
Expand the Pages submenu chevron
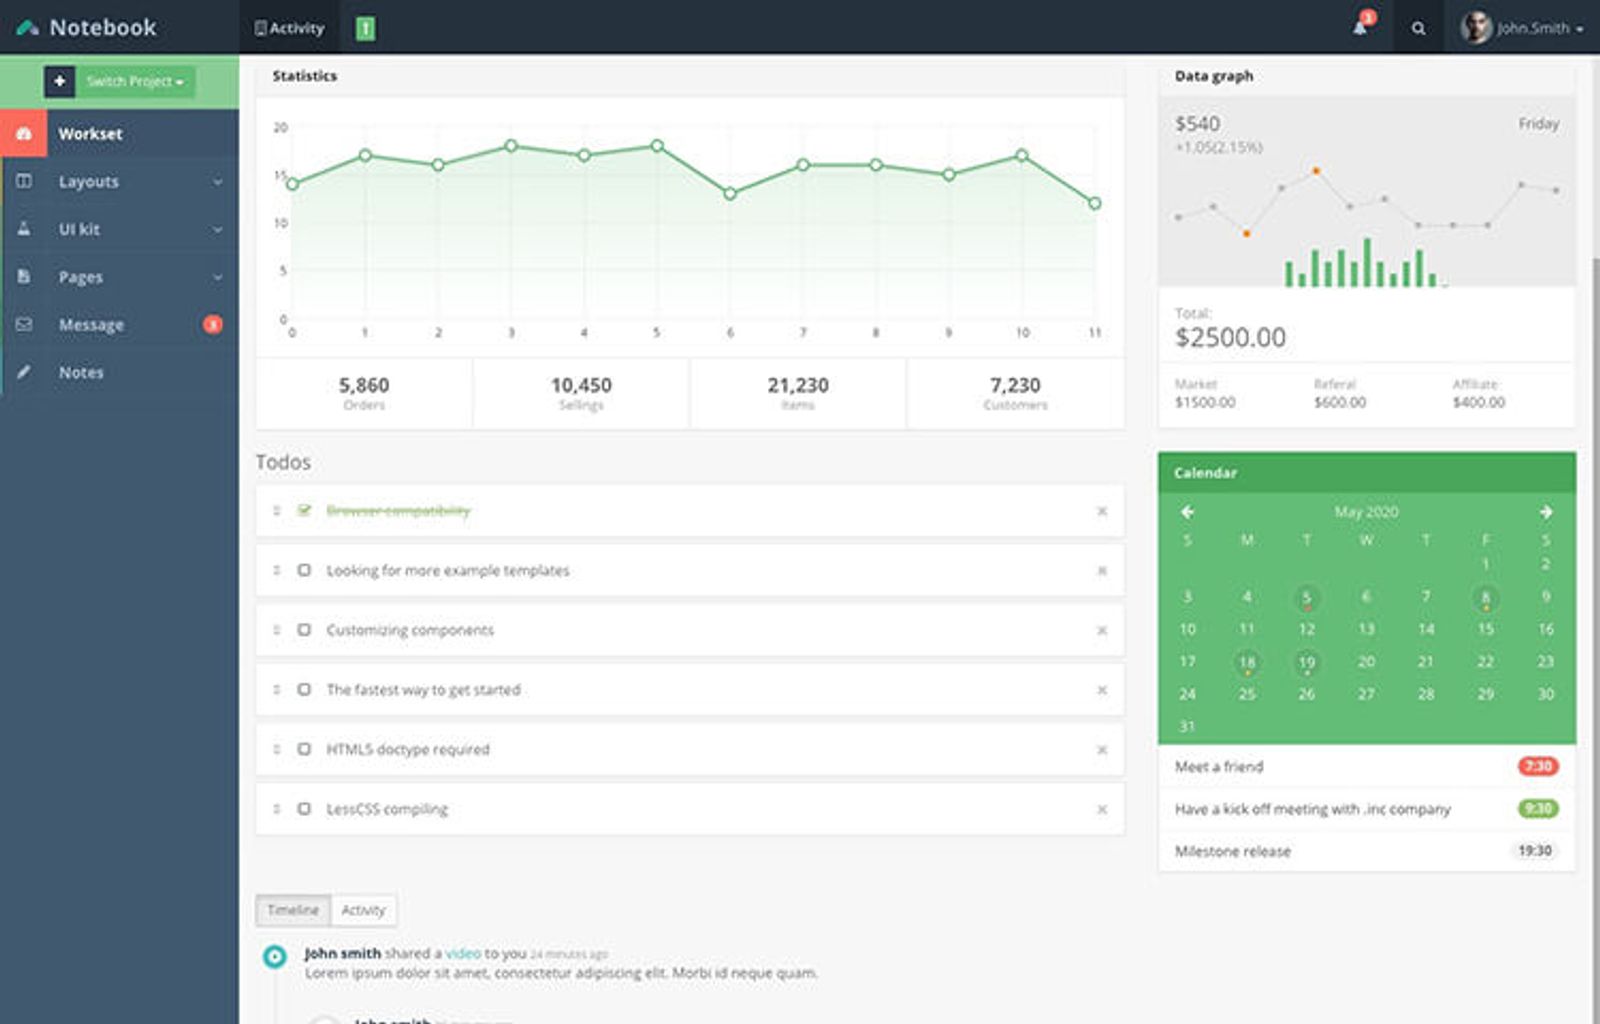(x=218, y=277)
